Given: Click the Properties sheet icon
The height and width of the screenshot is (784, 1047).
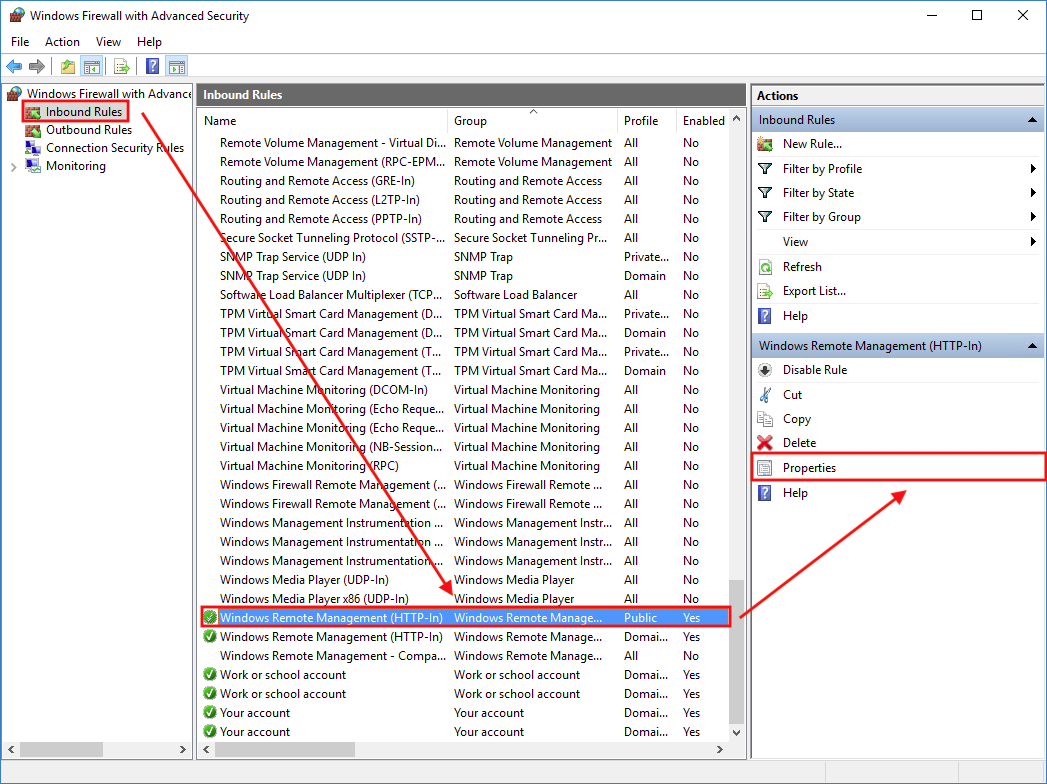Looking at the screenshot, I should (765, 468).
